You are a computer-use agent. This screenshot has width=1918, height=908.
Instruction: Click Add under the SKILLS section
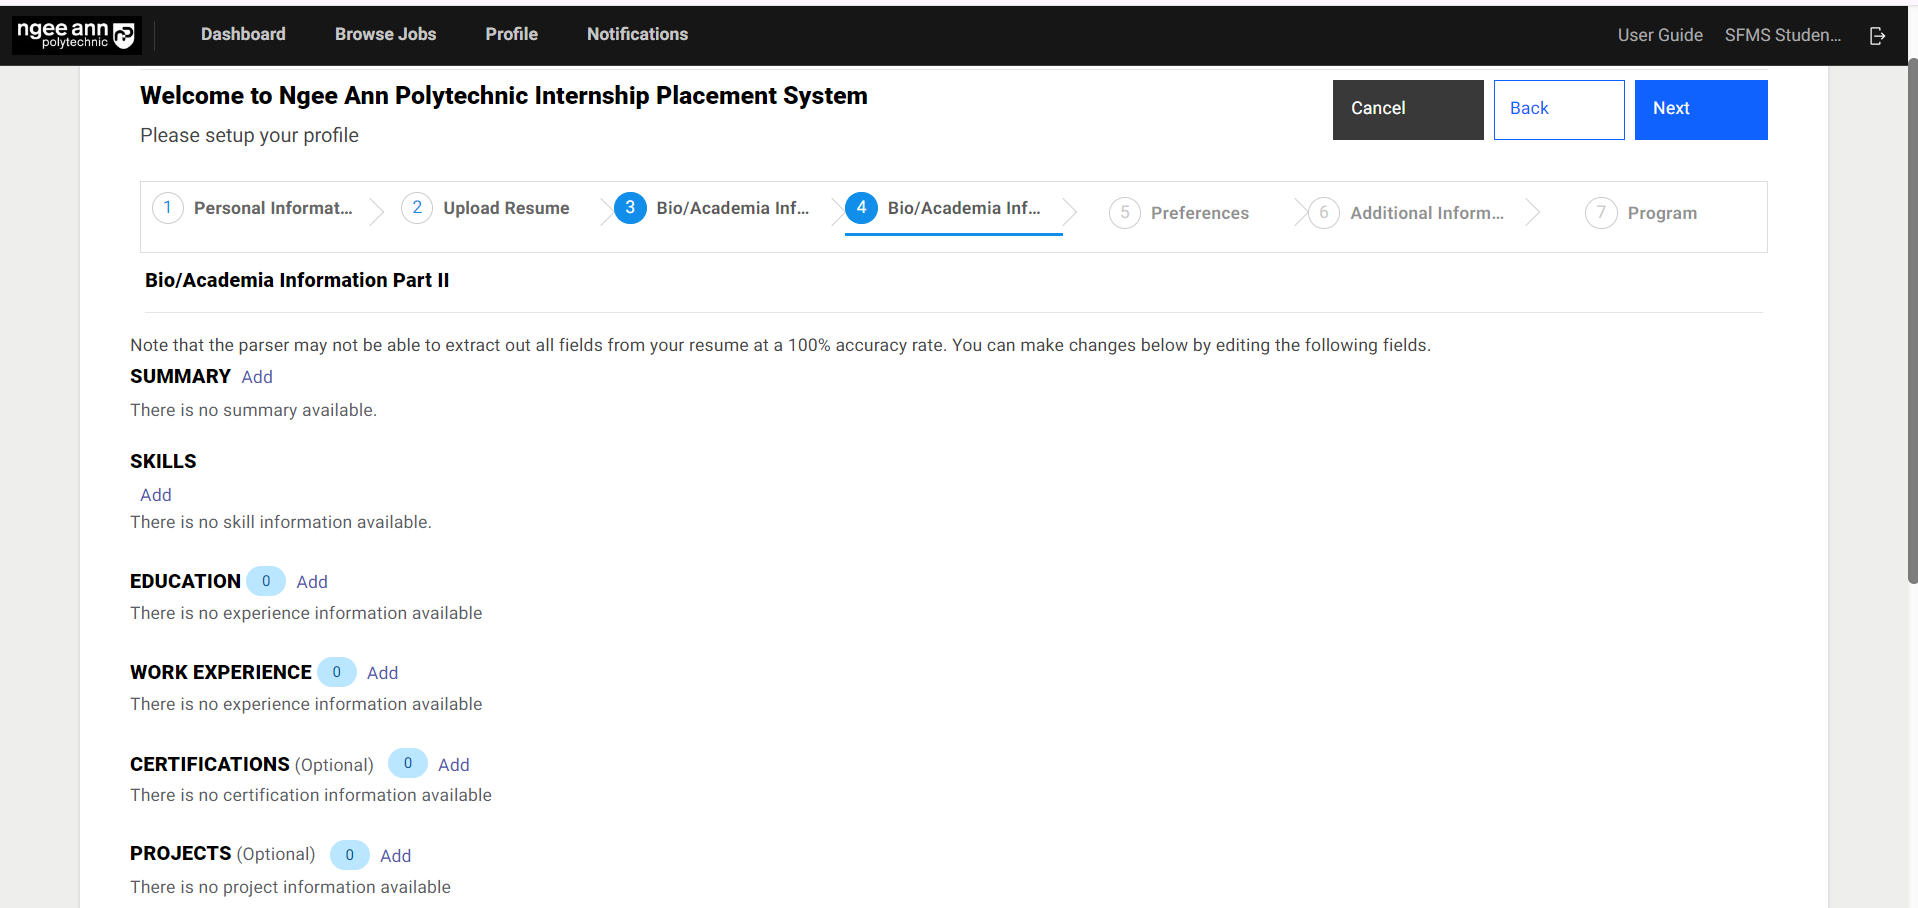156,495
